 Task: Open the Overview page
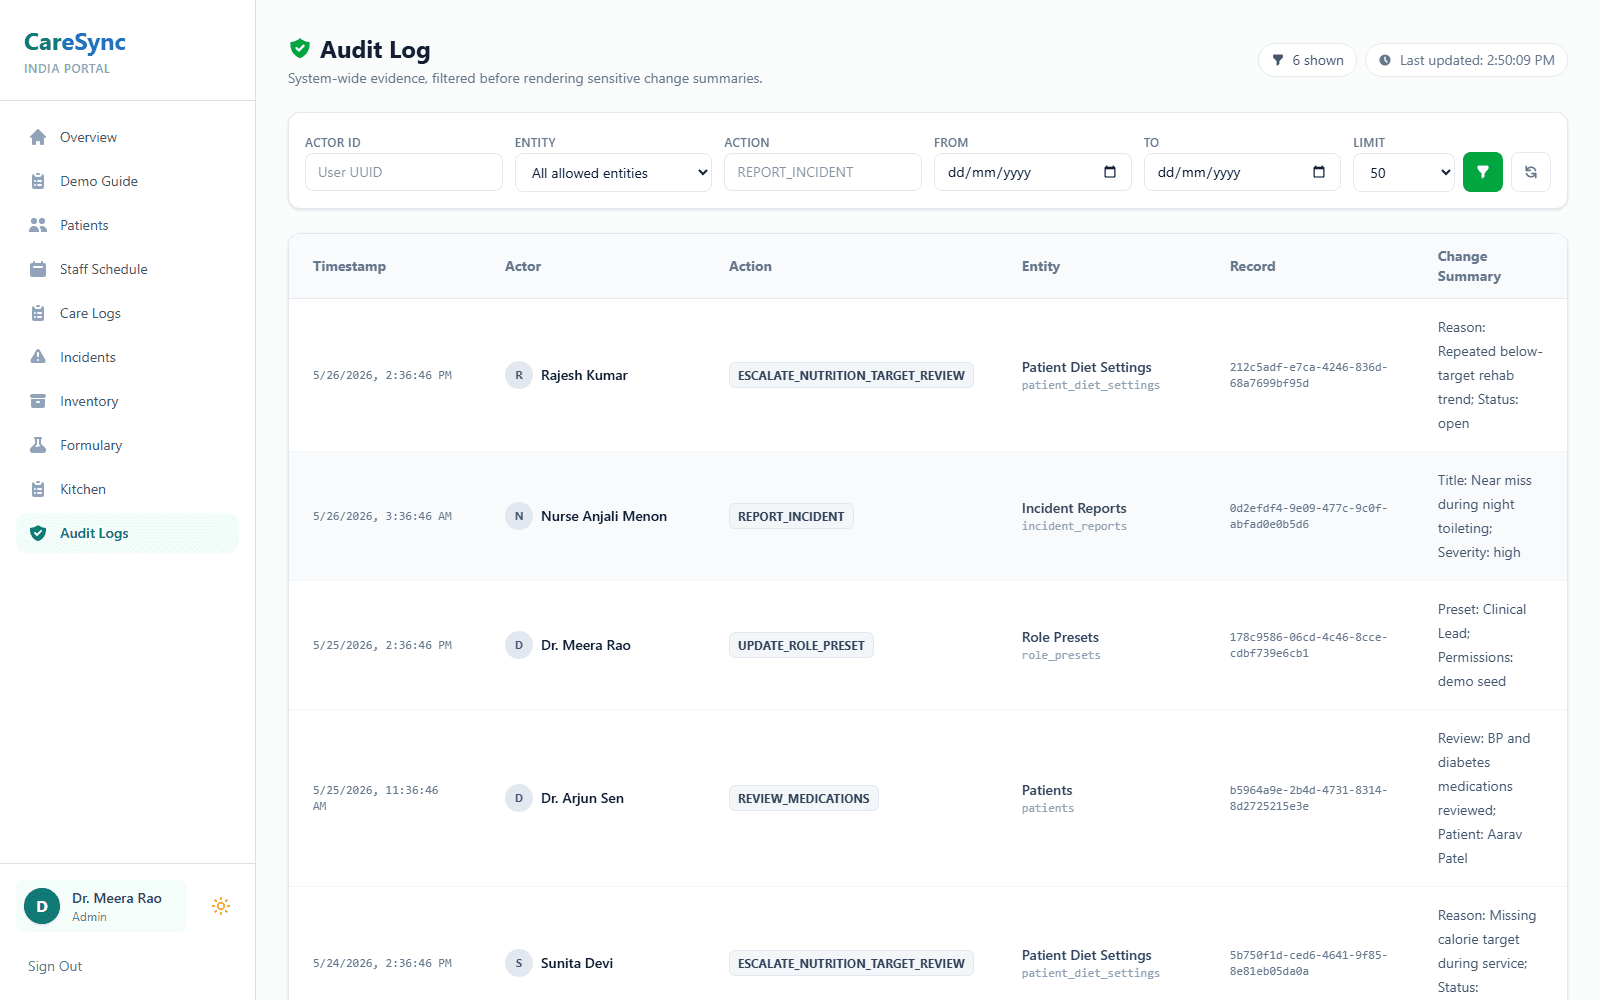tap(127, 137)
